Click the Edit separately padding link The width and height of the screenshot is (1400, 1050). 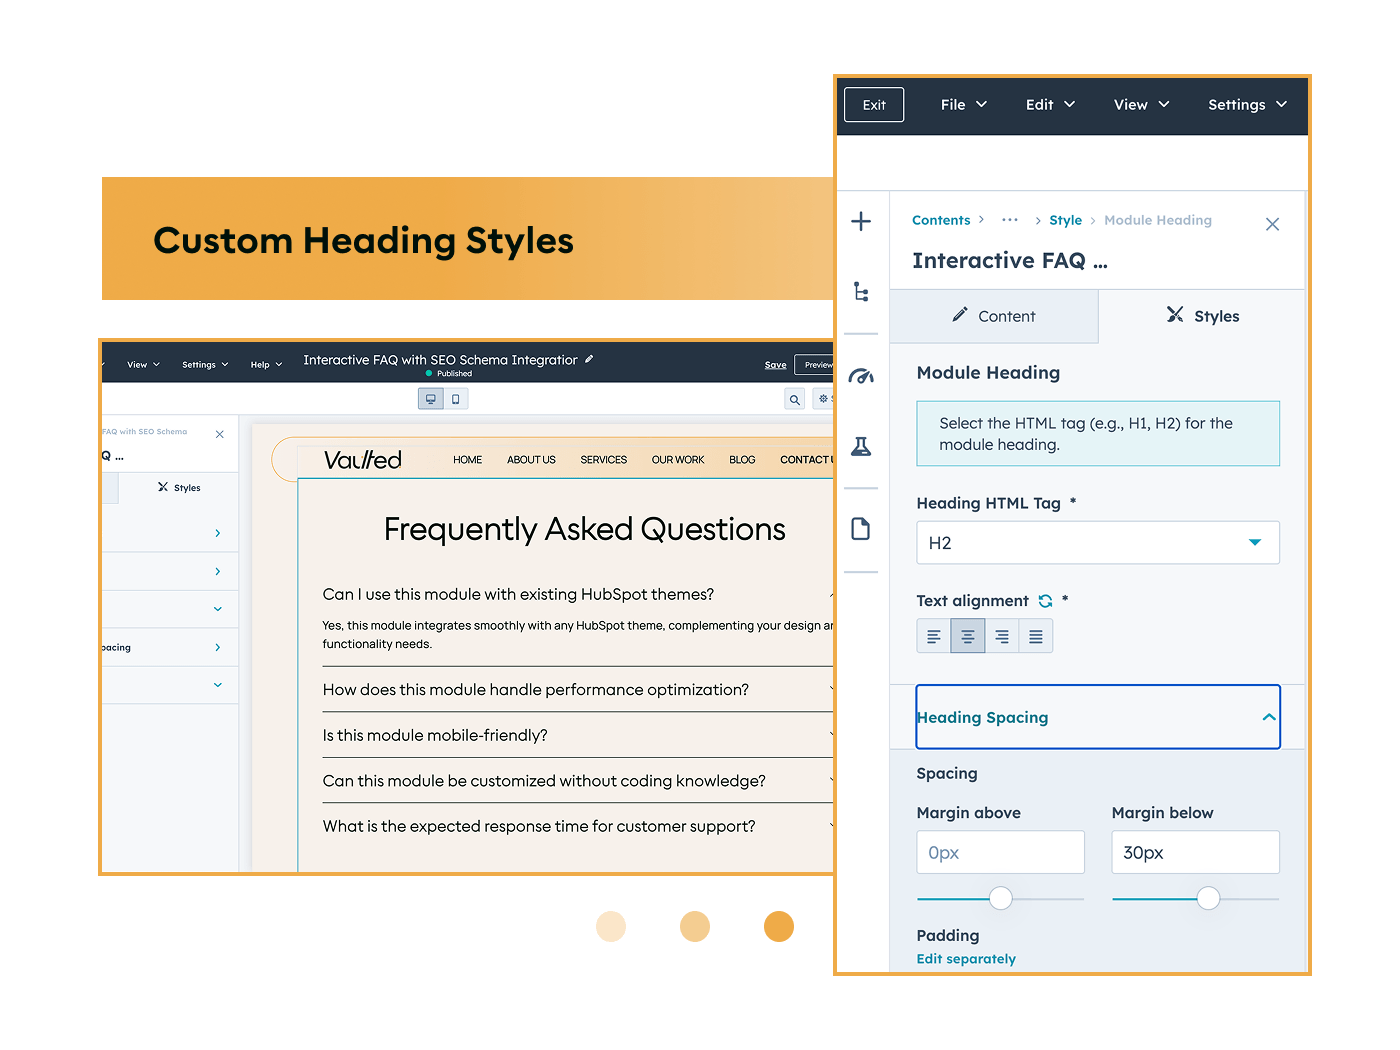[x=966, y=959]
